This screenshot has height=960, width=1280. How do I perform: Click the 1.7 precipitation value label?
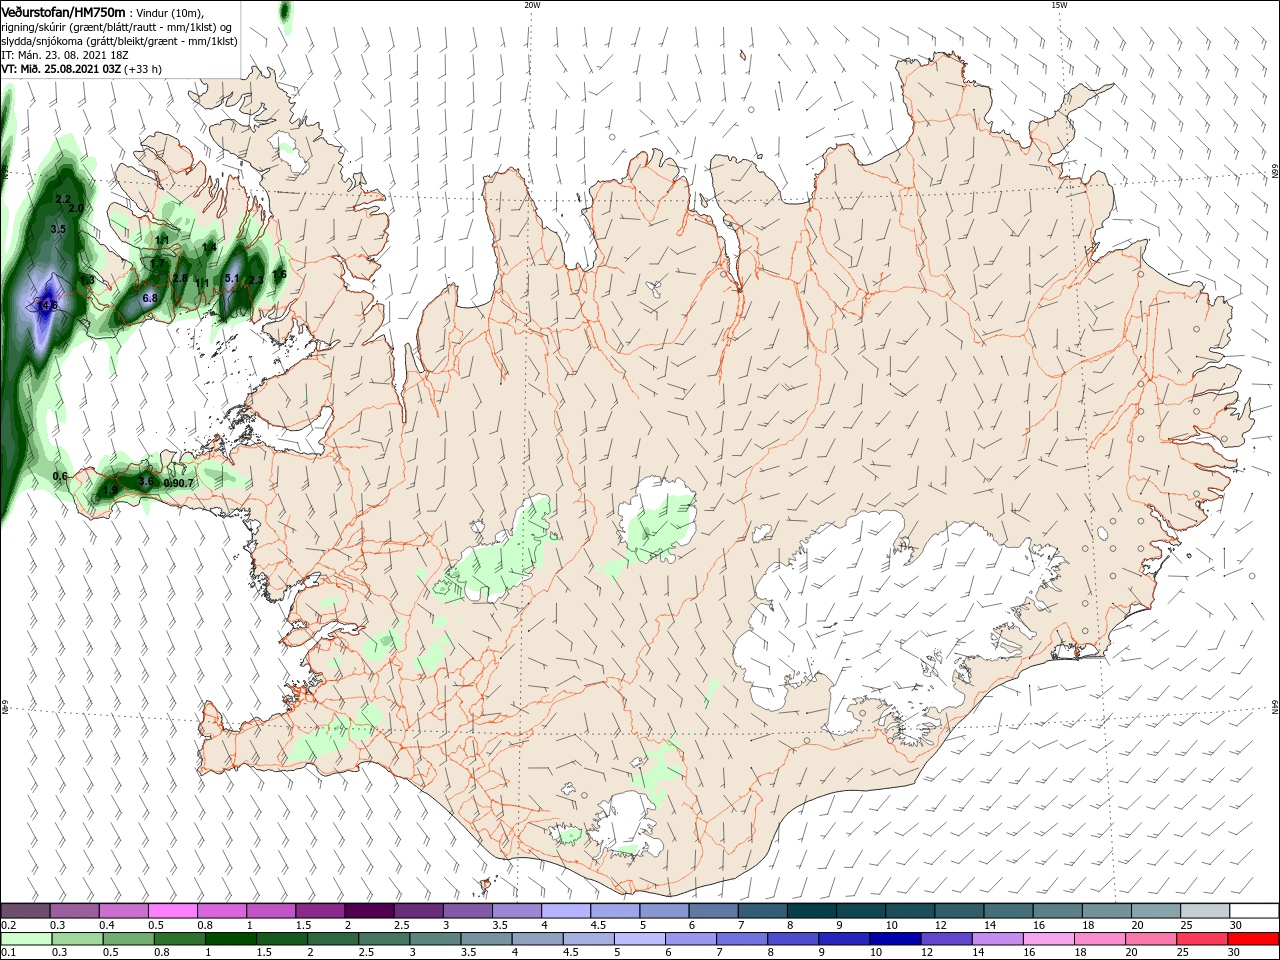click(x=156, y=263)
